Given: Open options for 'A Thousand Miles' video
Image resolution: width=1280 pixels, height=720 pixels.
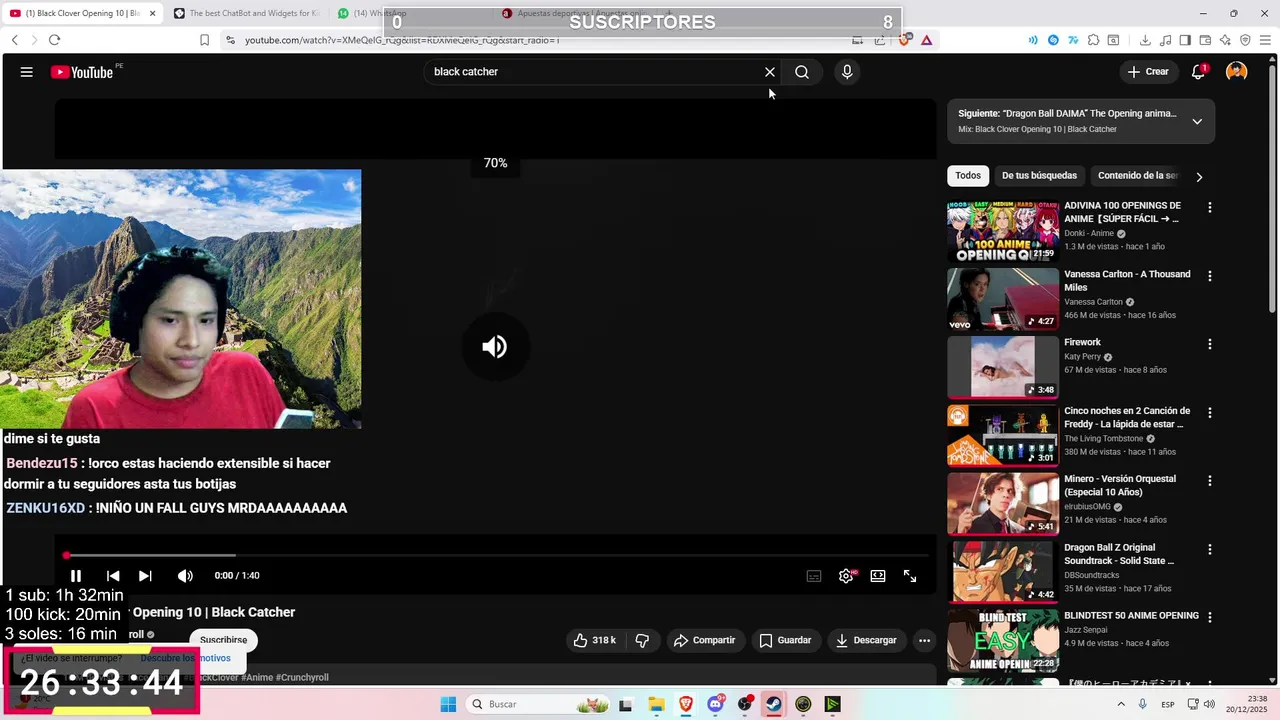Looking at the screenshot, I should tap(1210, 276).
